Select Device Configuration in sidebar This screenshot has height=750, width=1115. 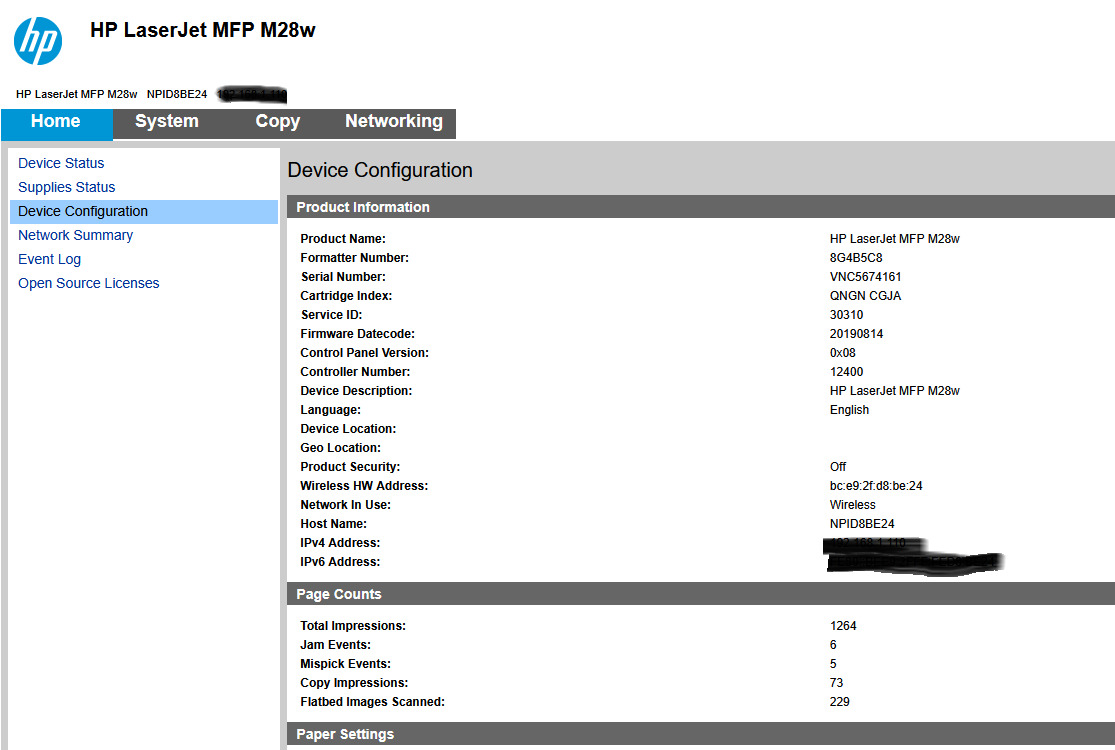click(144, 212)
